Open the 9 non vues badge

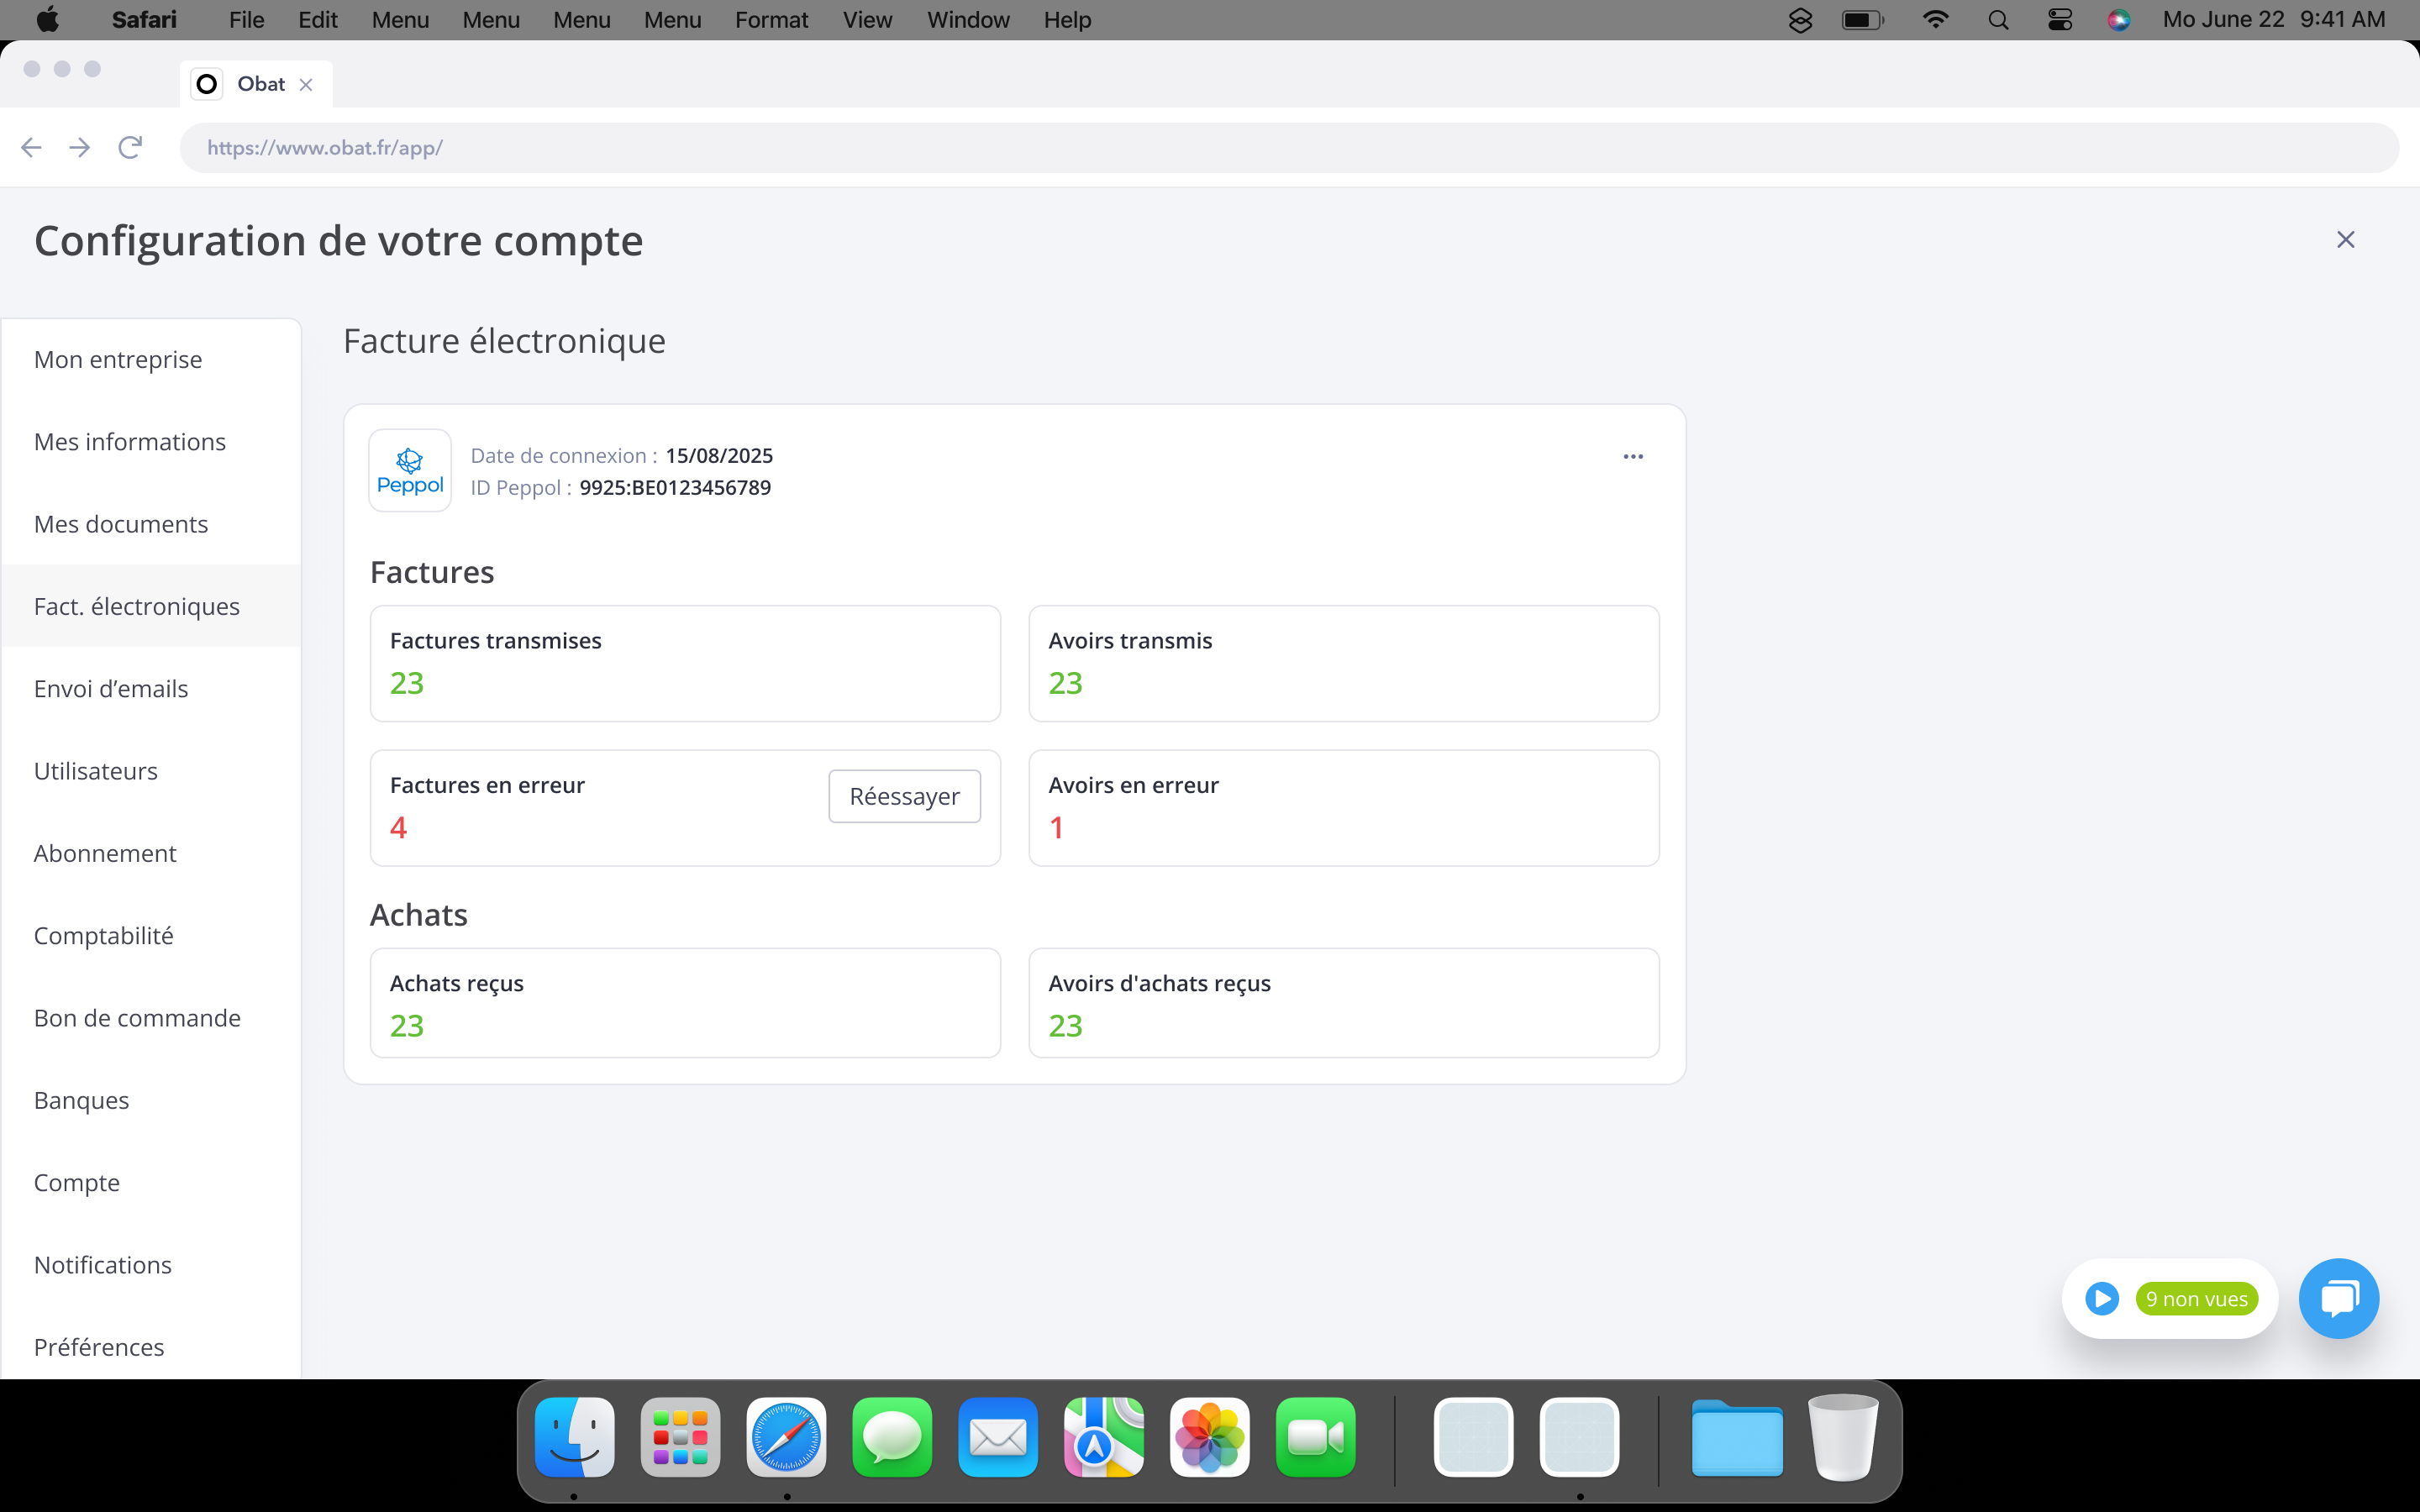[2196, 1298]
